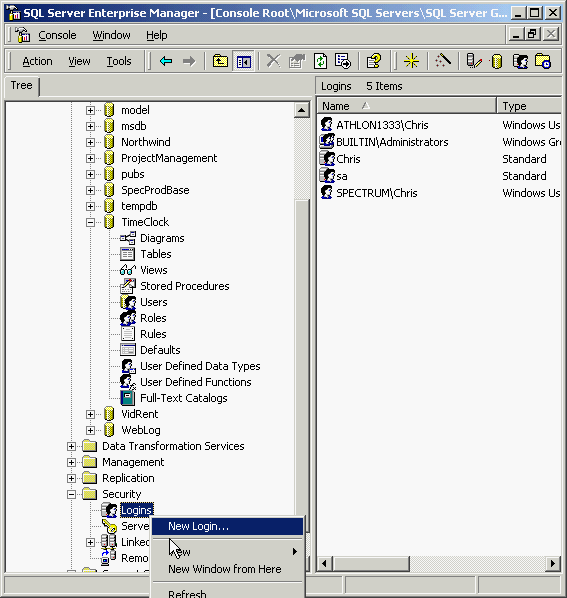The image size is (567, 598).
Task: Click the Run a Wizard wand icon
Action: point(443,61)
